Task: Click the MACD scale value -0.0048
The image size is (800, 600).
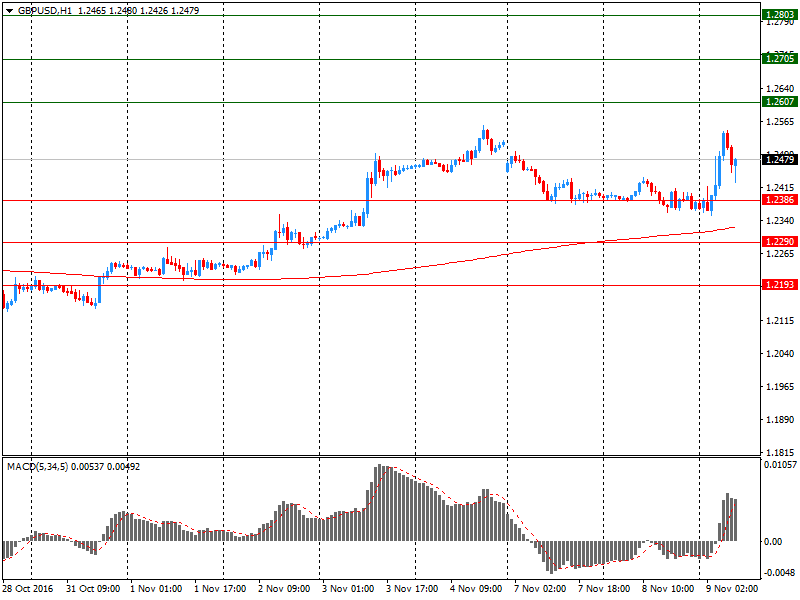Action: click(780, 572)
